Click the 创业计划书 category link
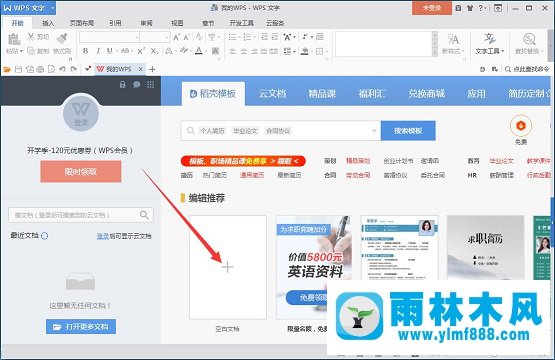 (x=399, y=161)
